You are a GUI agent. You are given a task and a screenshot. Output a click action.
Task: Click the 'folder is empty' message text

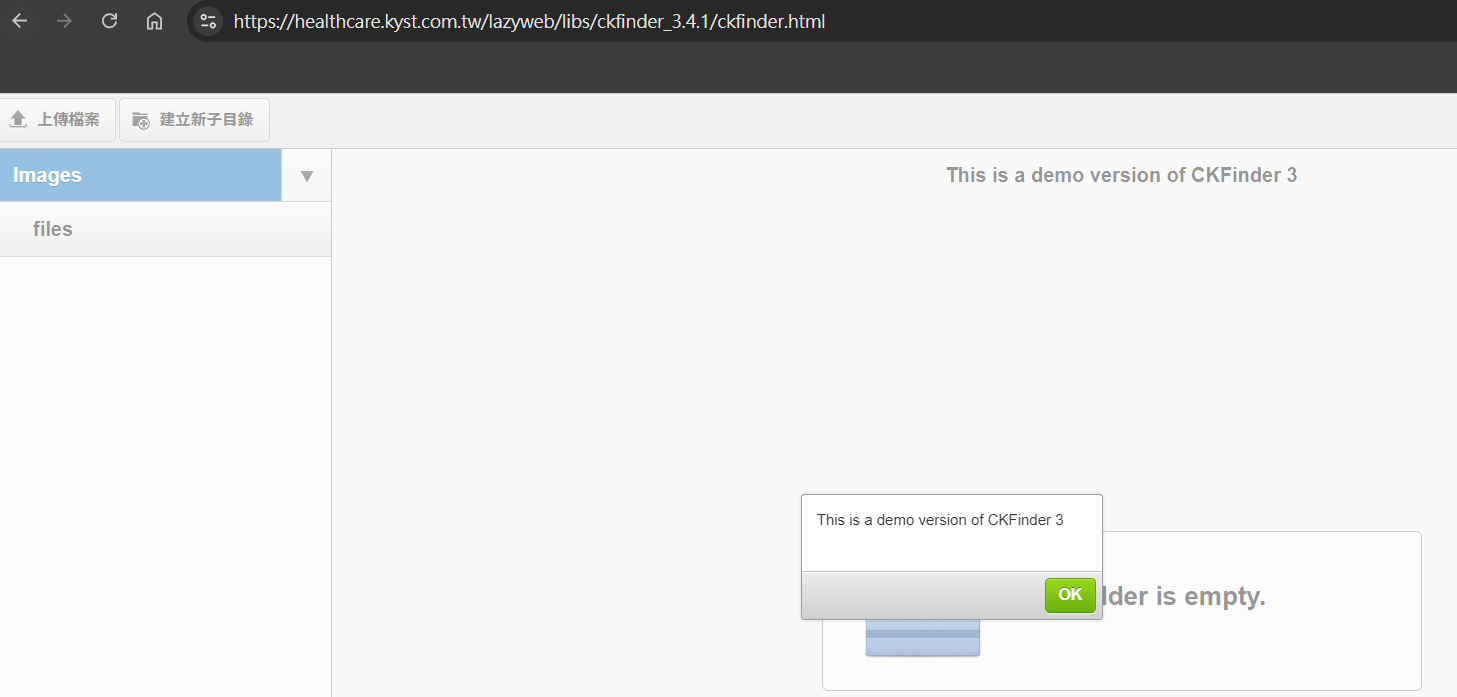click(1183, 596)
